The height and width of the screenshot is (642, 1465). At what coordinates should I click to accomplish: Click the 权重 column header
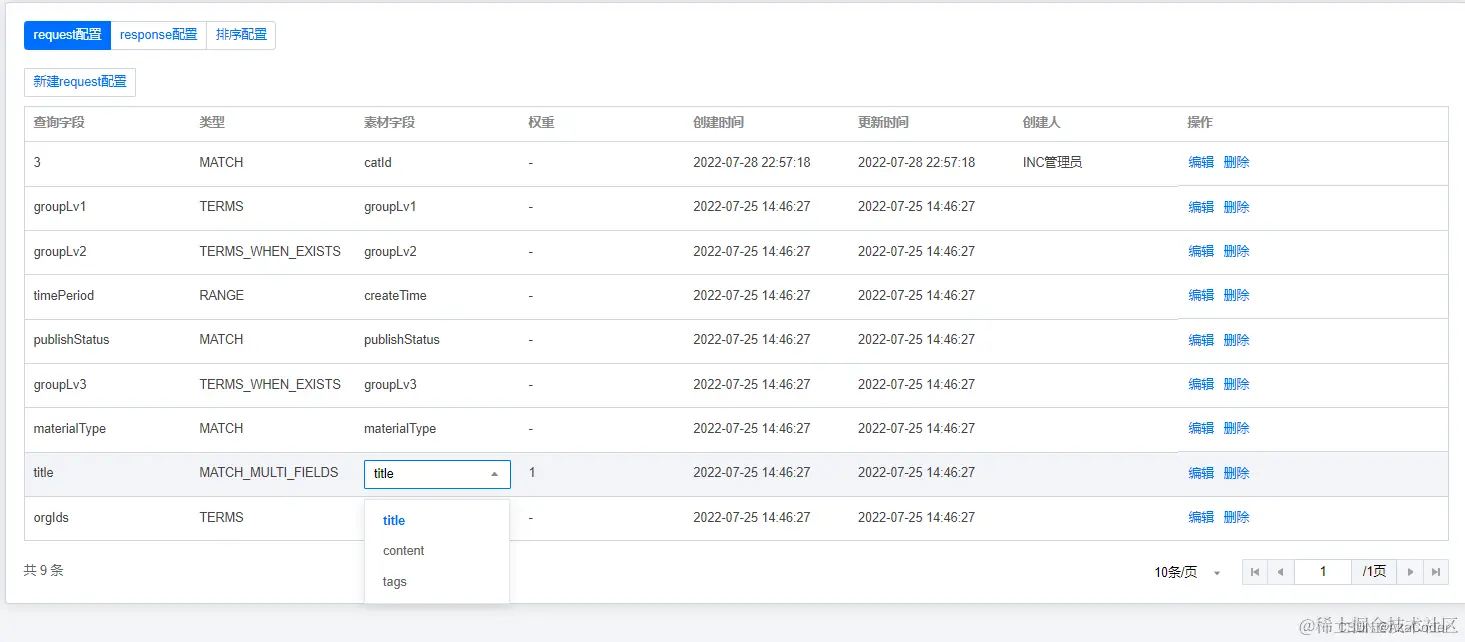point(541,123)
